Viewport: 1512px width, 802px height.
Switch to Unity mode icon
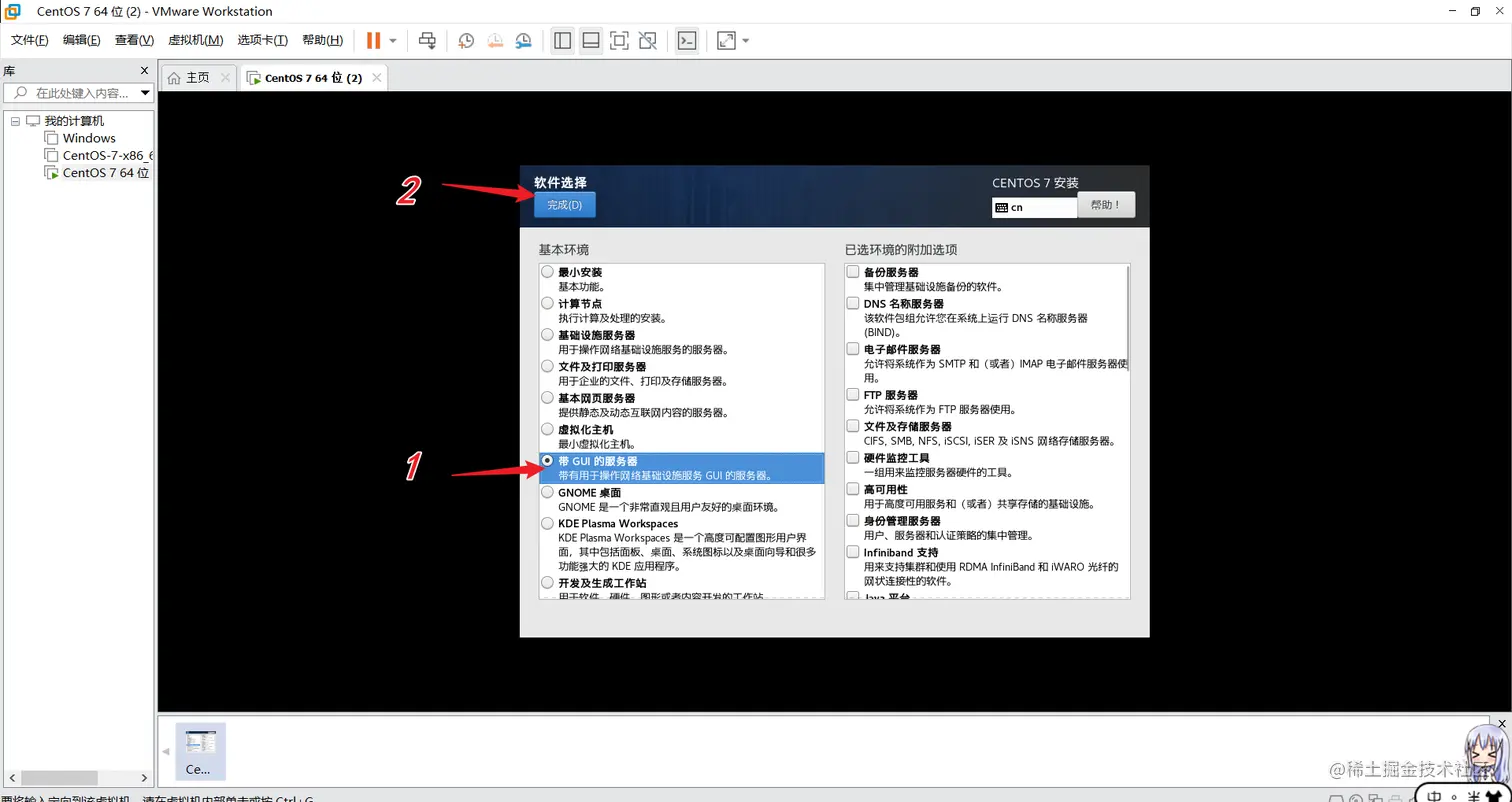coord(647,40)
